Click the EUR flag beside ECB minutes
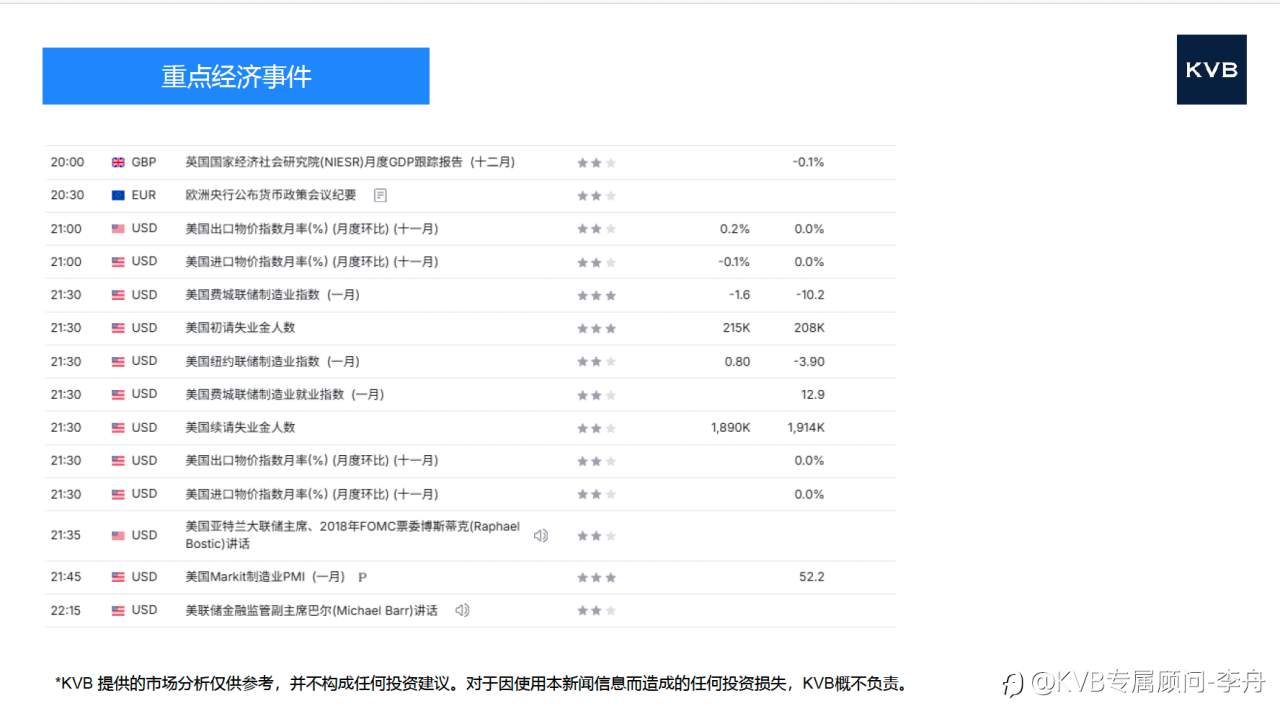 coord(118,195)
